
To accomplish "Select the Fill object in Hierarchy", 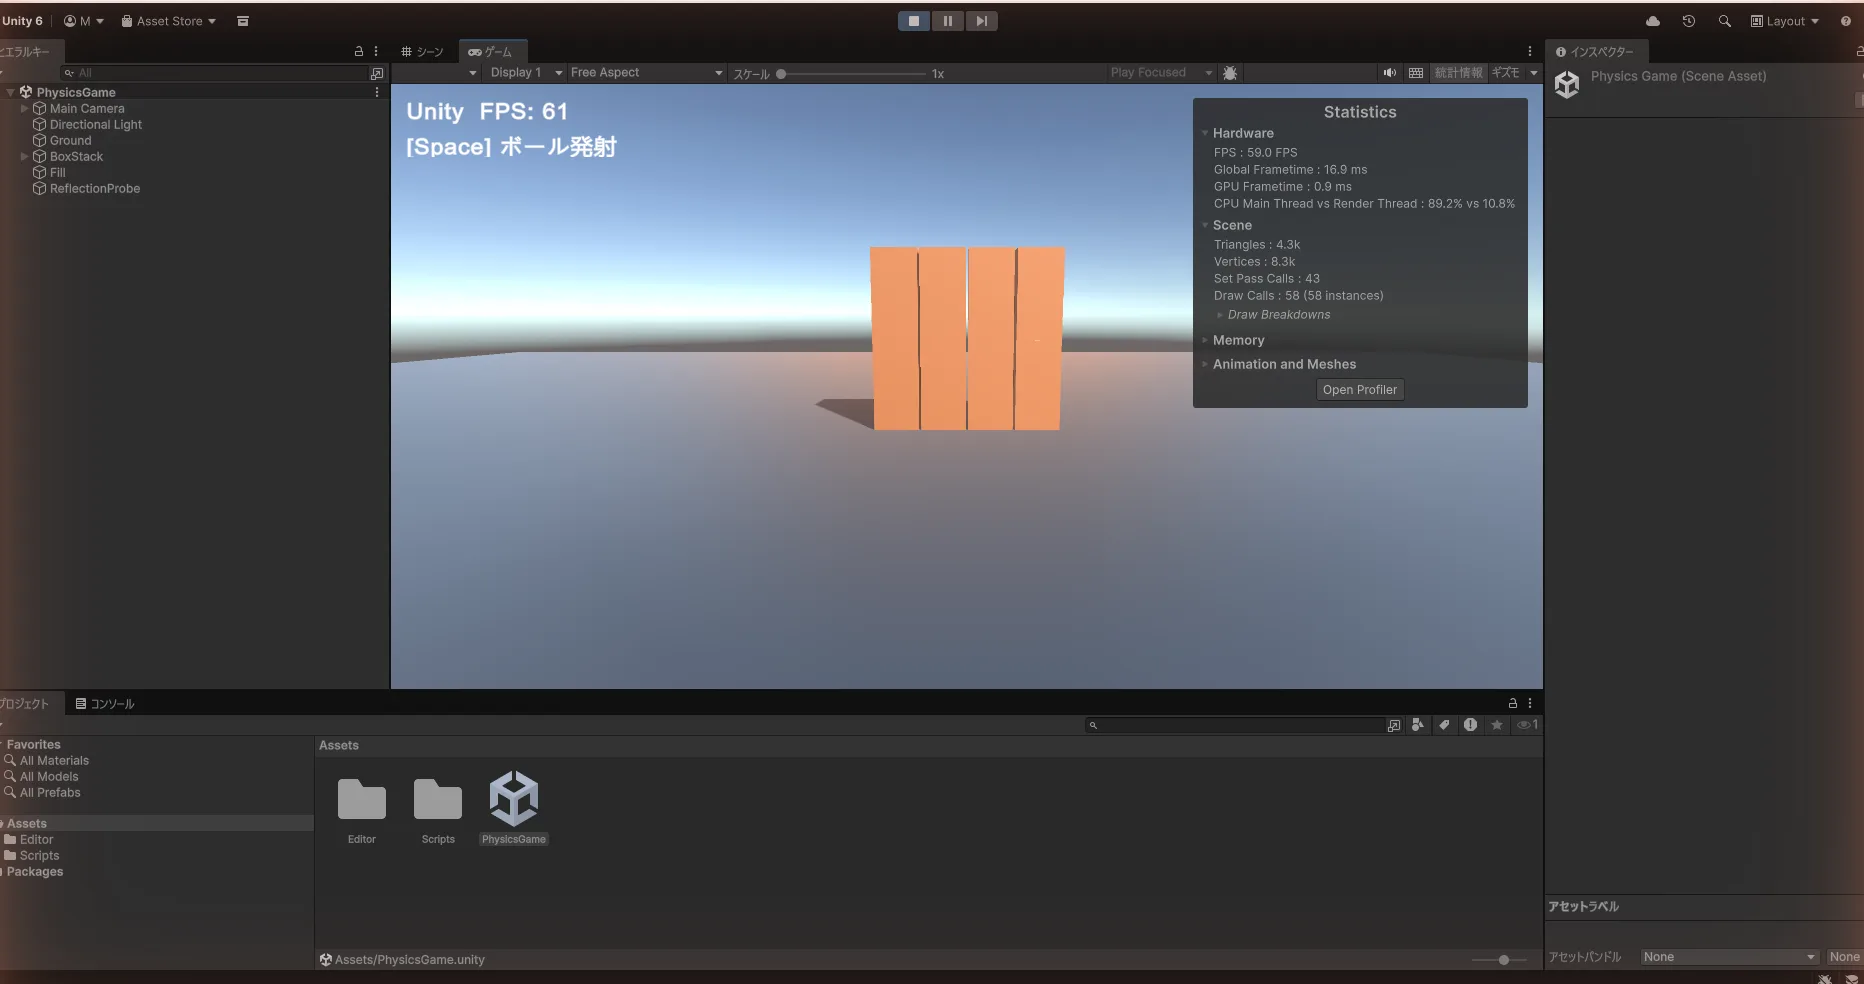I will pos(57,172).
